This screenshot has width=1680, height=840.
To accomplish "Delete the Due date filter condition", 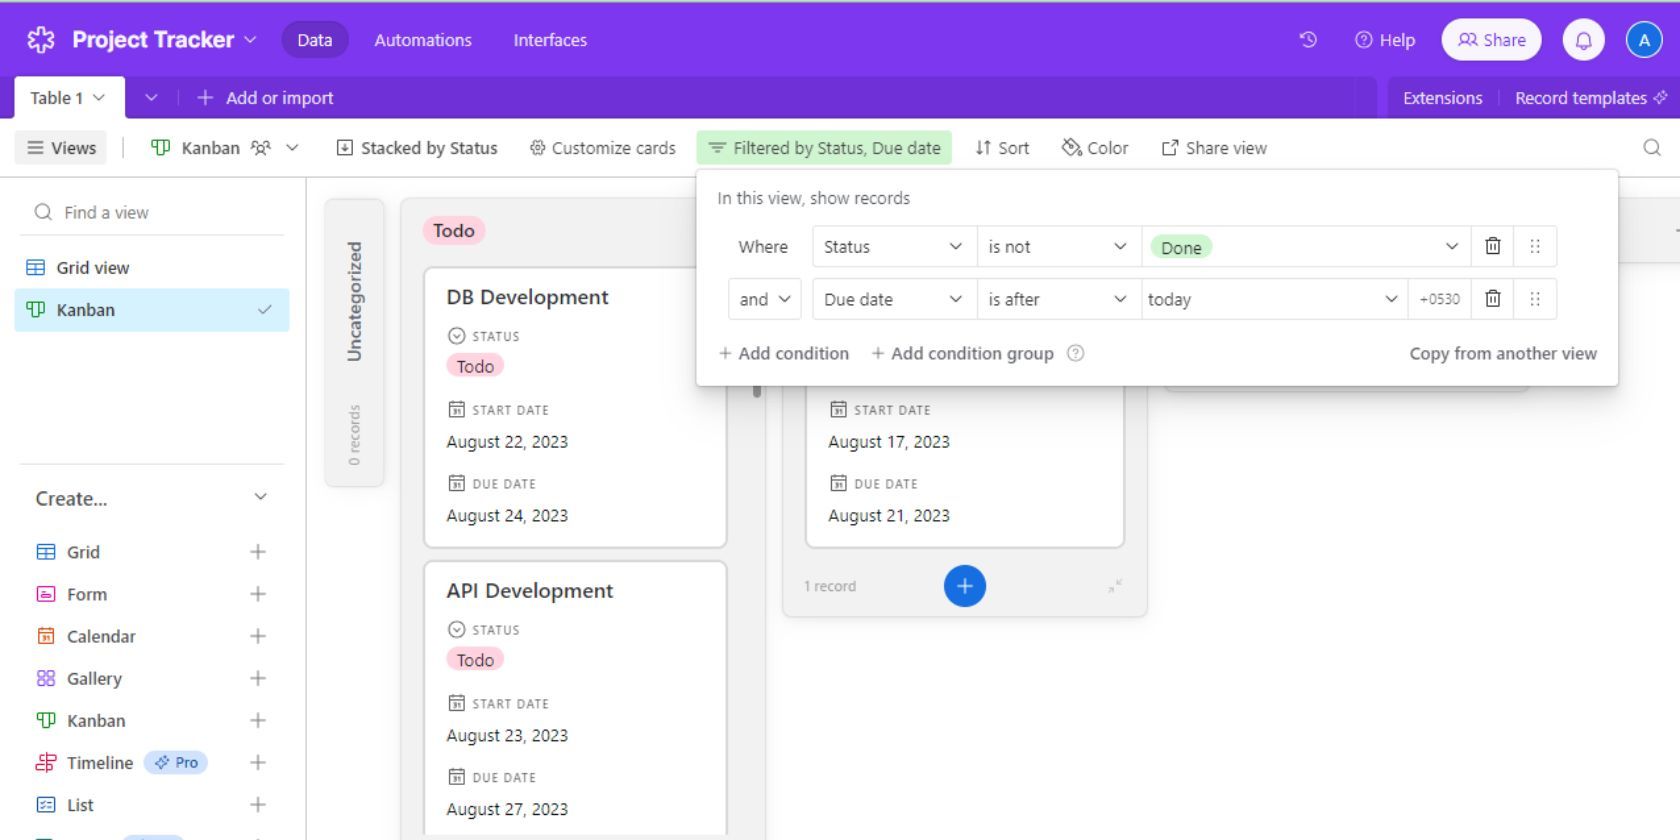I will 1492,299.
